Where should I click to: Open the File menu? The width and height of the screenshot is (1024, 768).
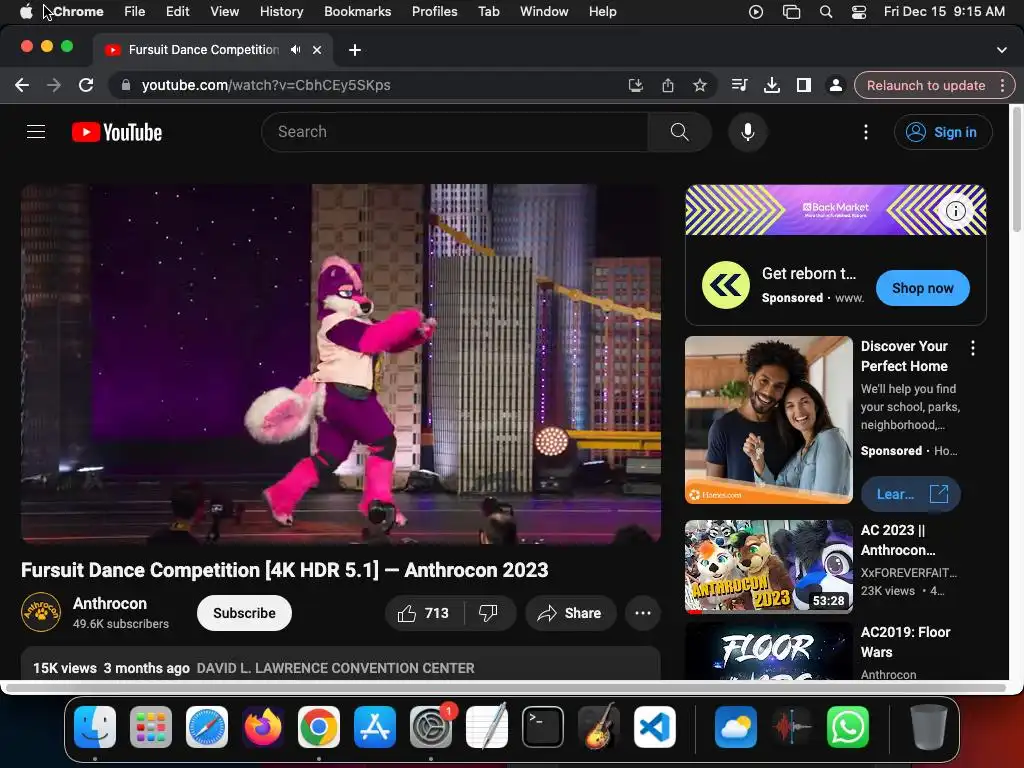pos(135,12)
